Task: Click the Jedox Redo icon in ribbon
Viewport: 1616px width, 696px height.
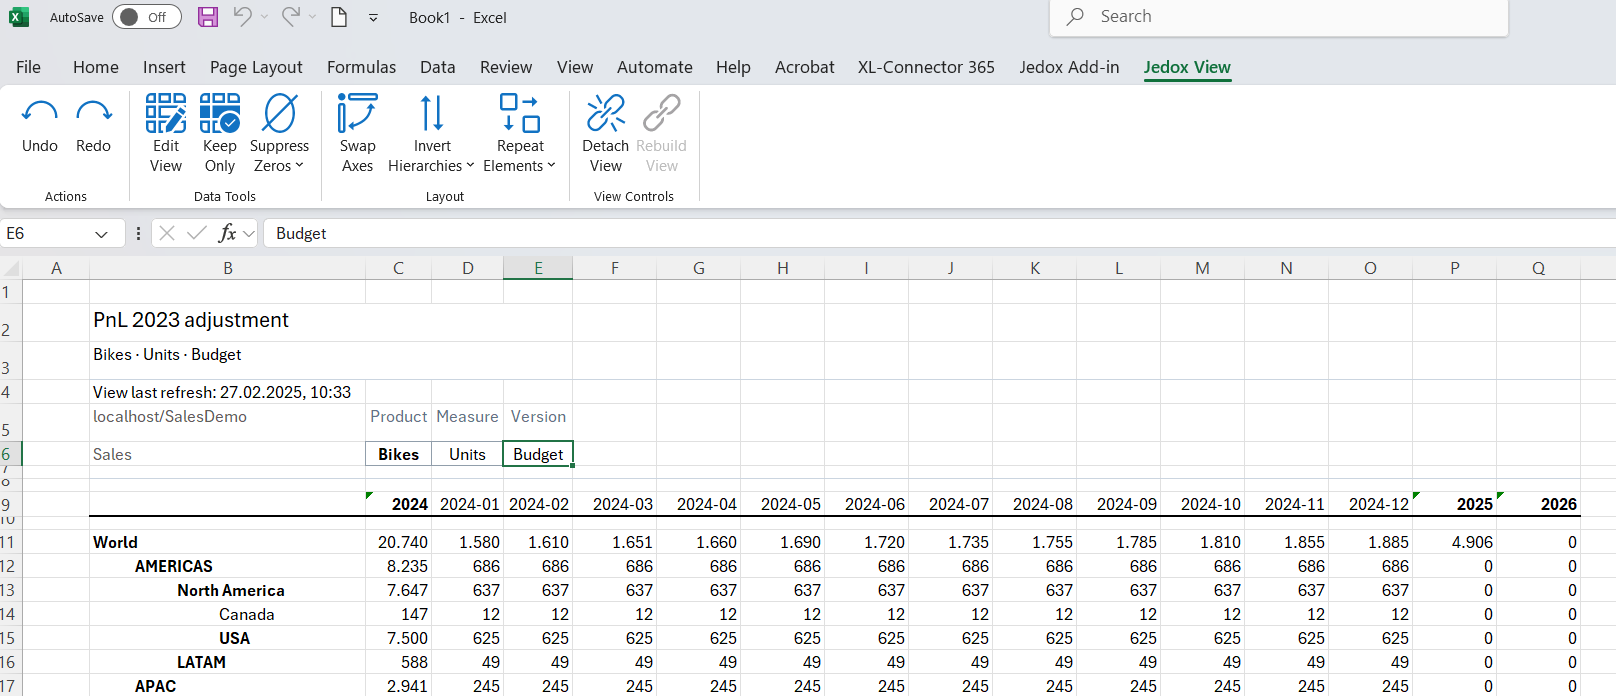Action: coord(93,114)
